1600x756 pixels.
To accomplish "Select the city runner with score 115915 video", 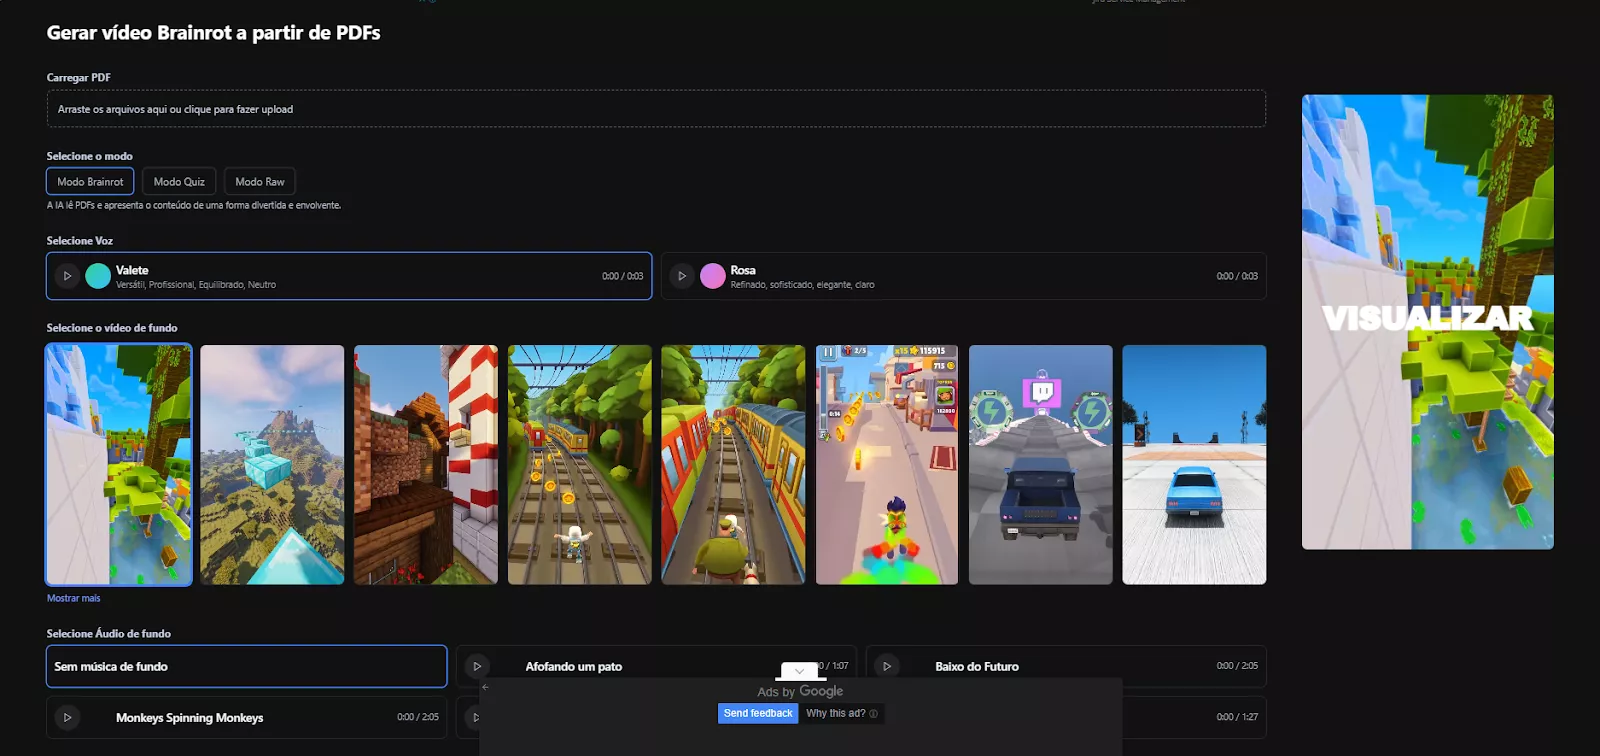I will click(x=887, y=465).
